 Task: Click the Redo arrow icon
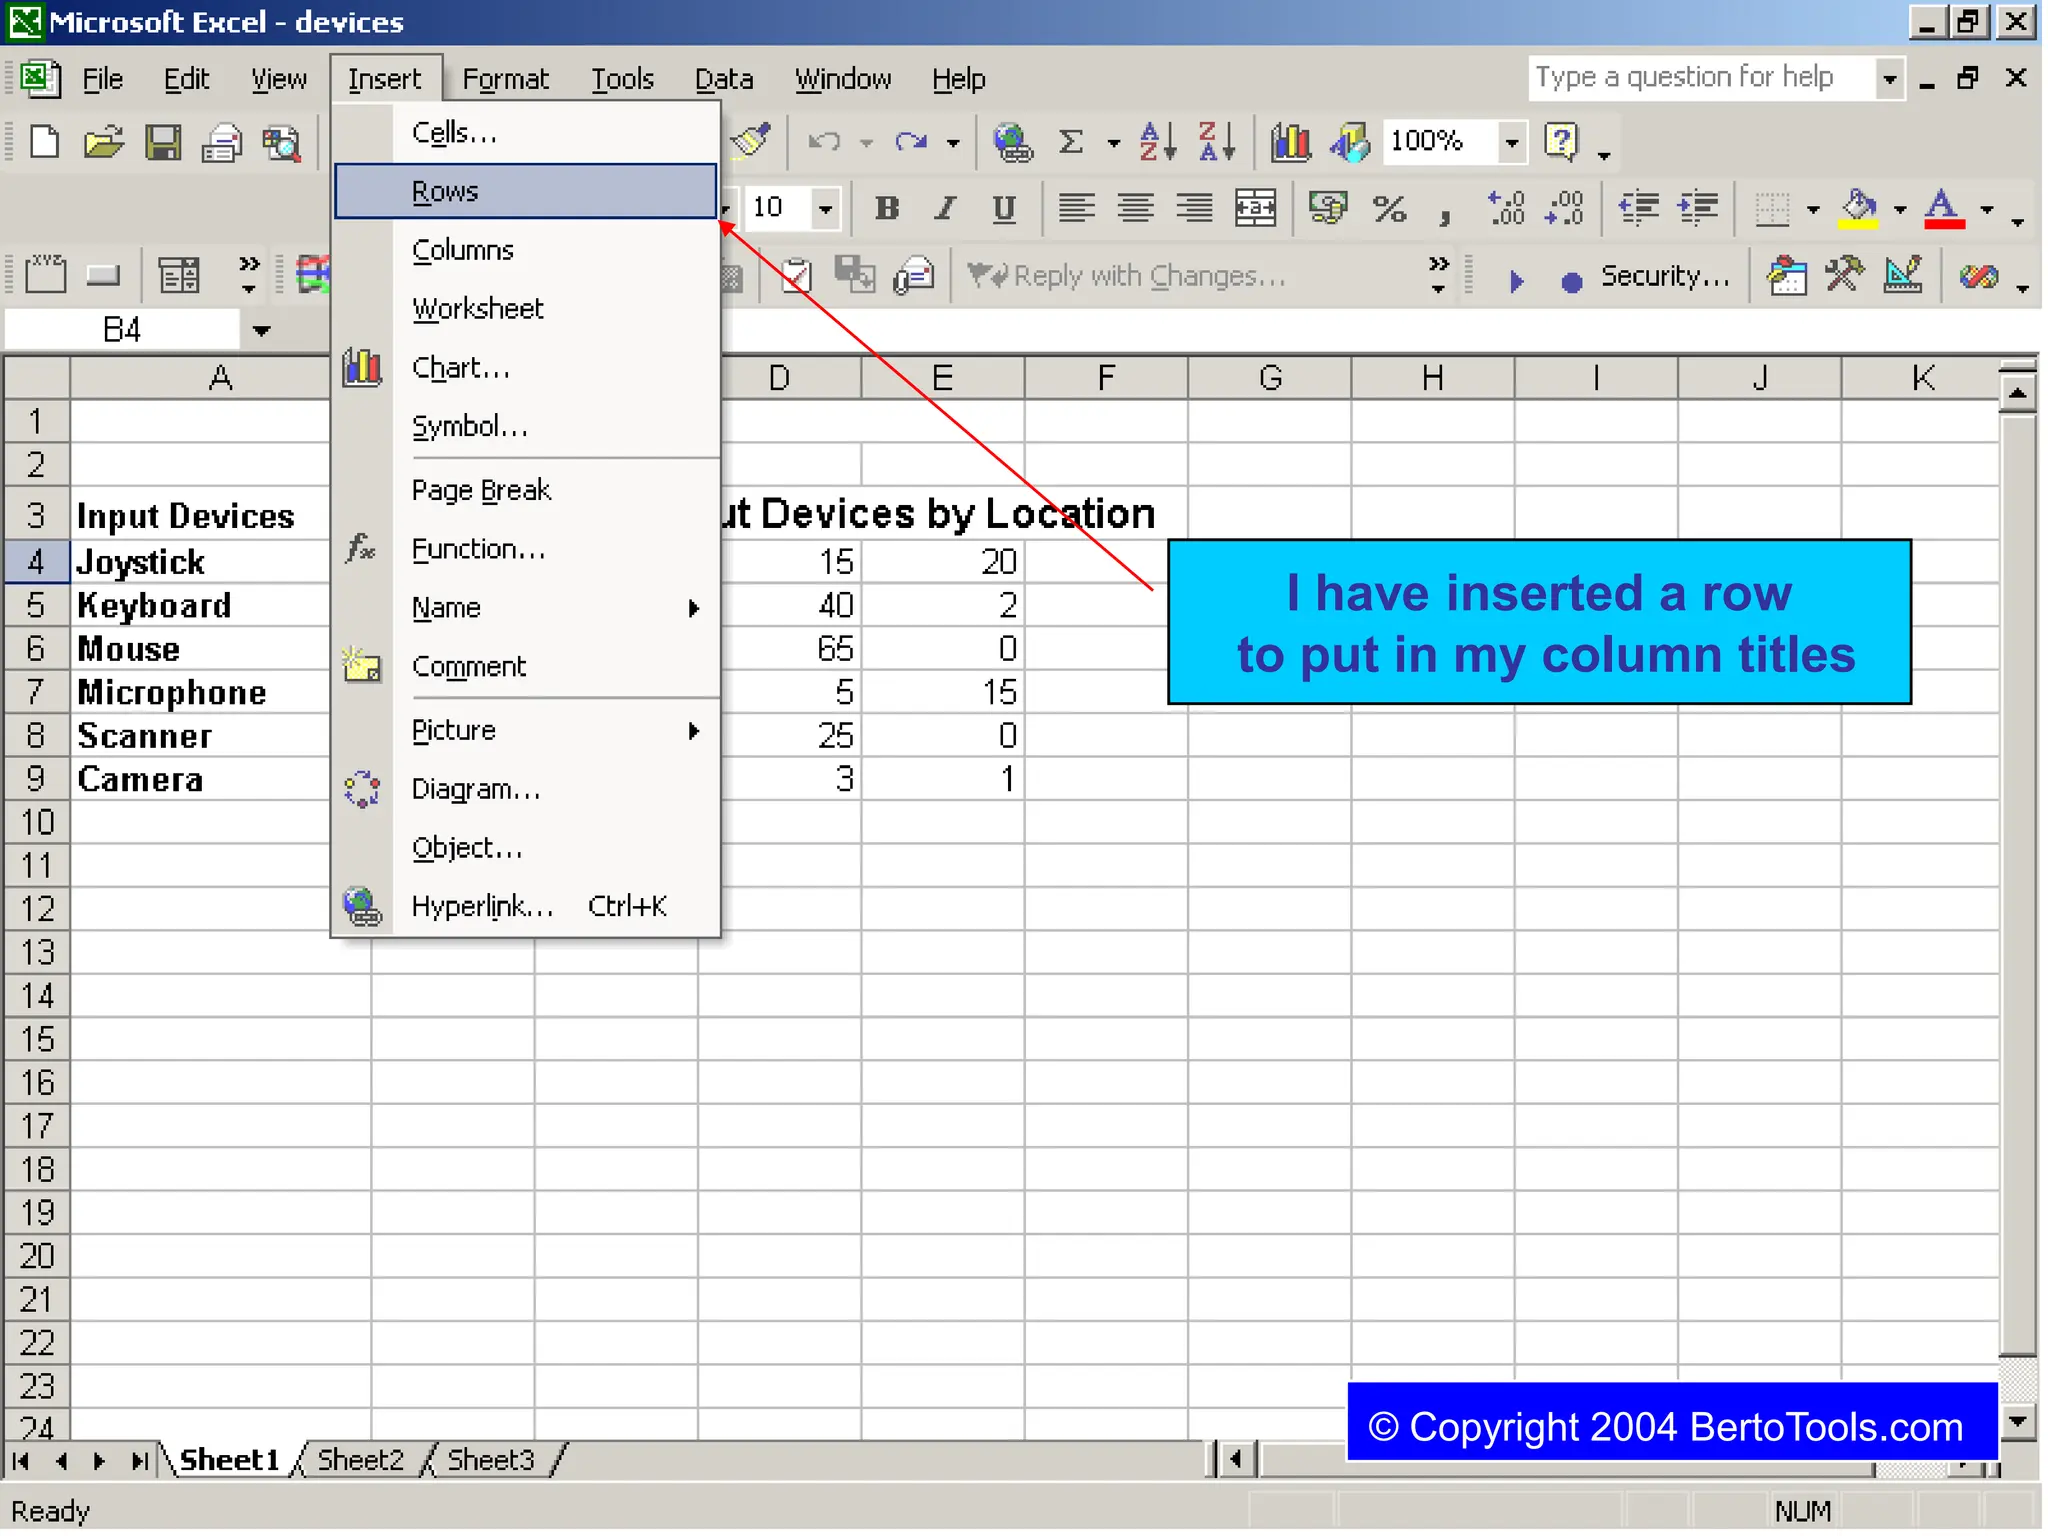click(911, 143)
